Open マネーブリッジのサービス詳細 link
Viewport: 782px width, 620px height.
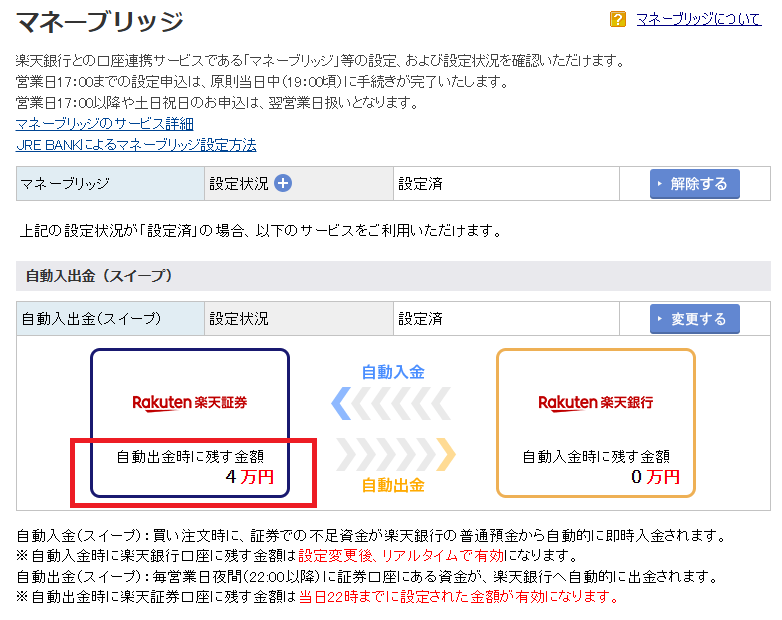coord(105,124)
